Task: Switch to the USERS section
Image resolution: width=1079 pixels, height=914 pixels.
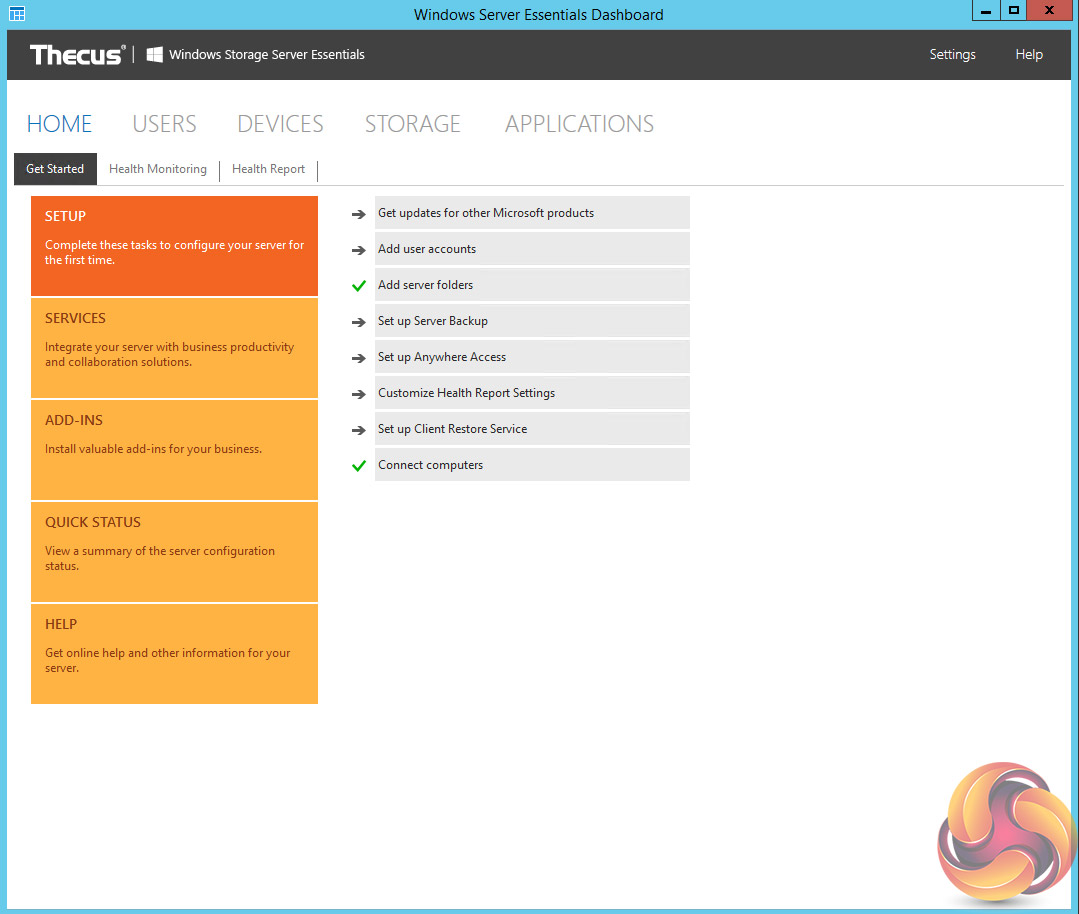Action: click(x=164, y=124)
